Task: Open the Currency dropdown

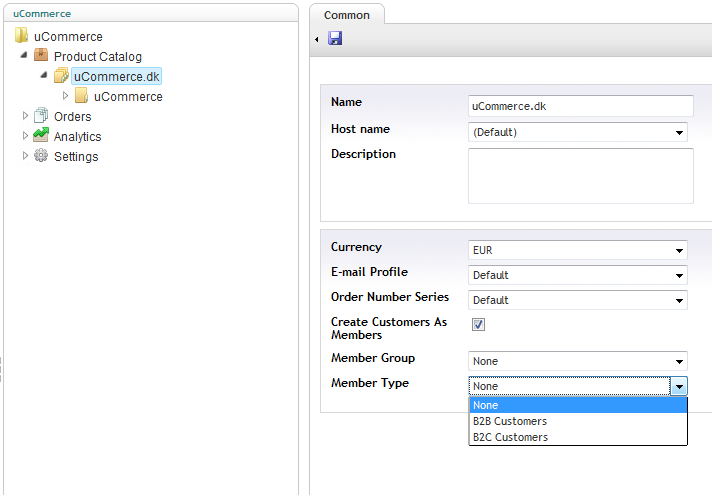Action: [578, 250]
